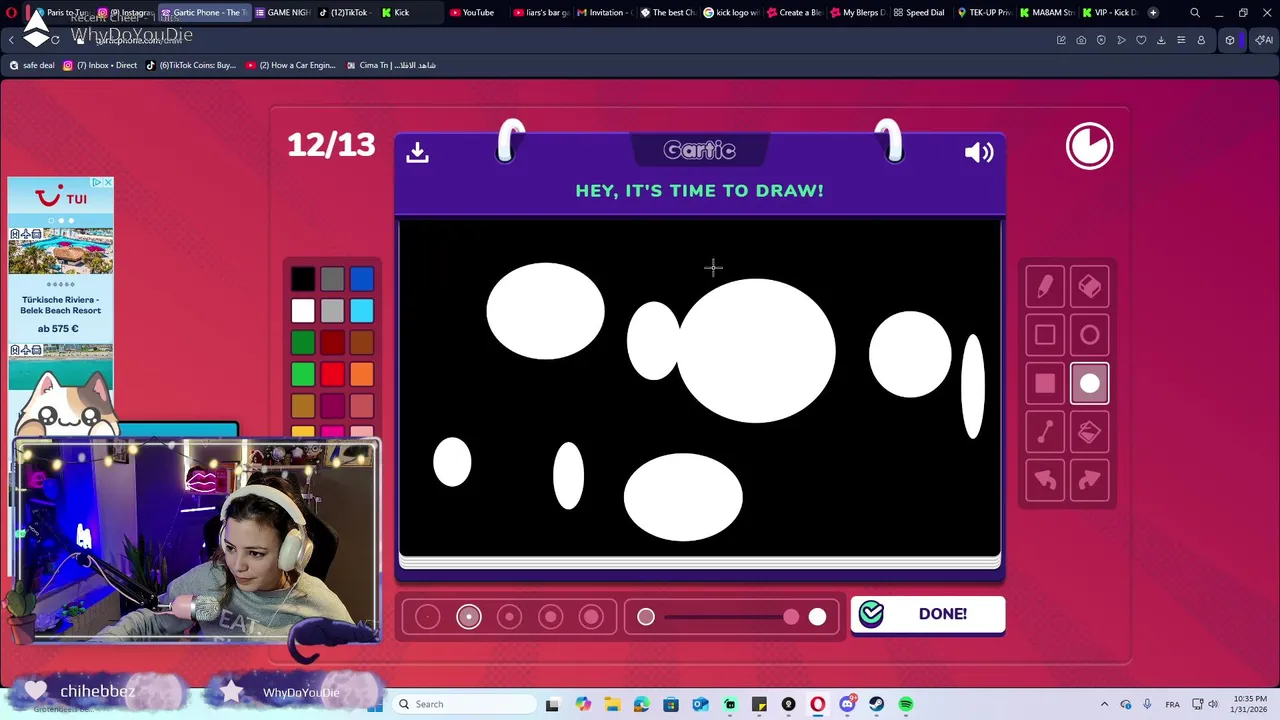This screenshot has height=720, width=1280.
Task: Switch to the GAME NIGHT browser tab
Action: (283, 12)
